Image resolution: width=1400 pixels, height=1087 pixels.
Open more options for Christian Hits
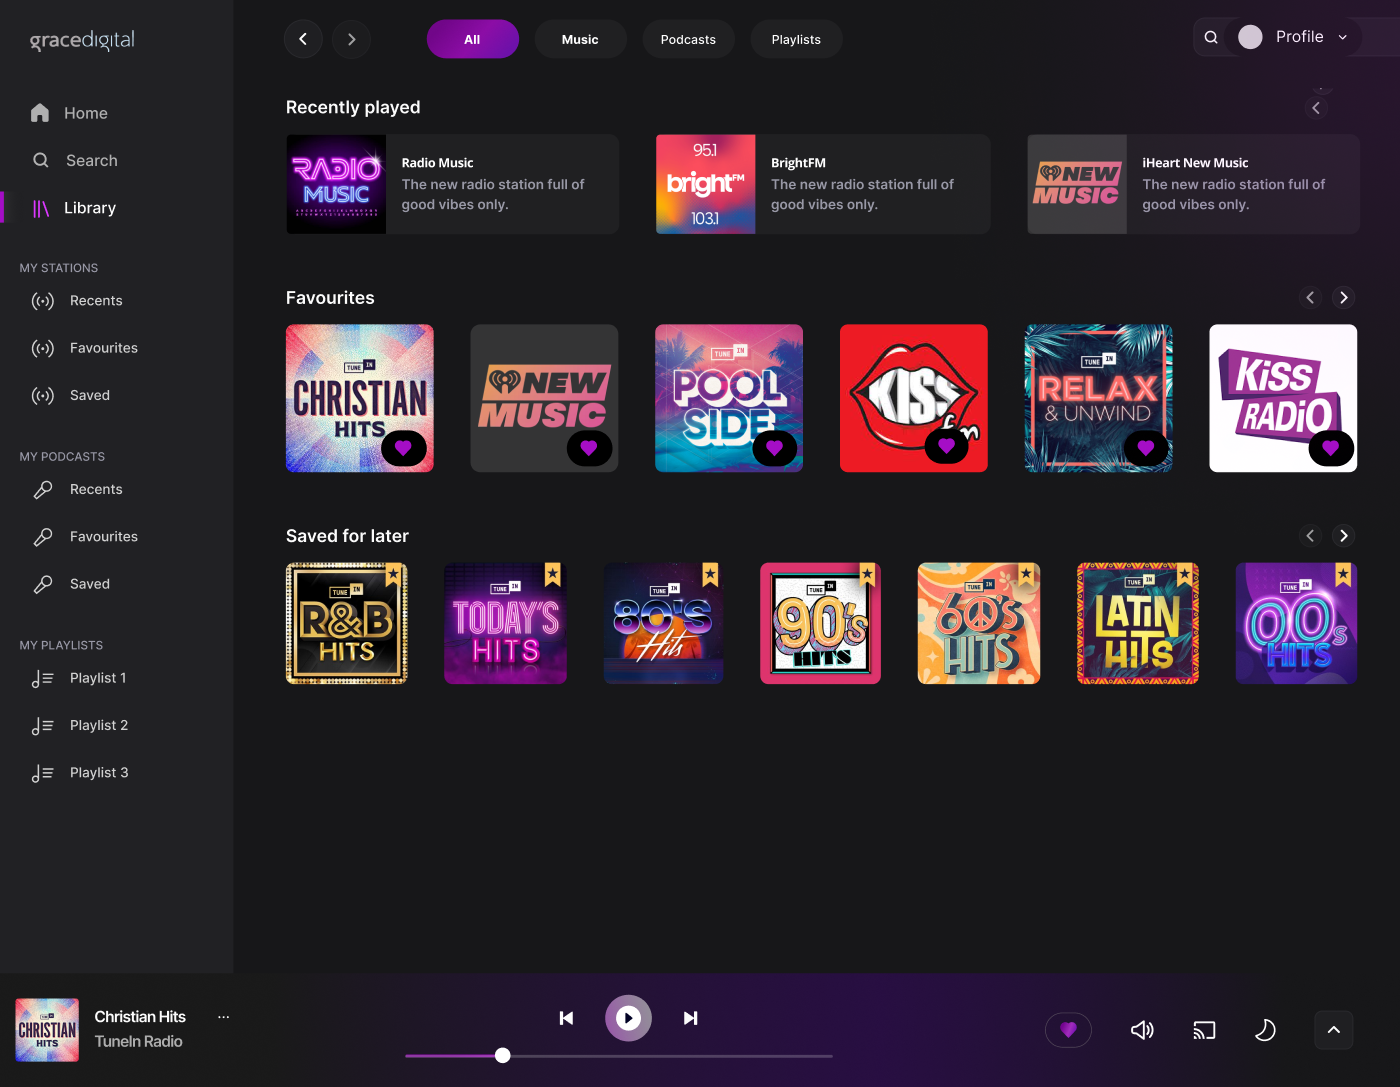pyautogui.click(x=224, y=1017)
